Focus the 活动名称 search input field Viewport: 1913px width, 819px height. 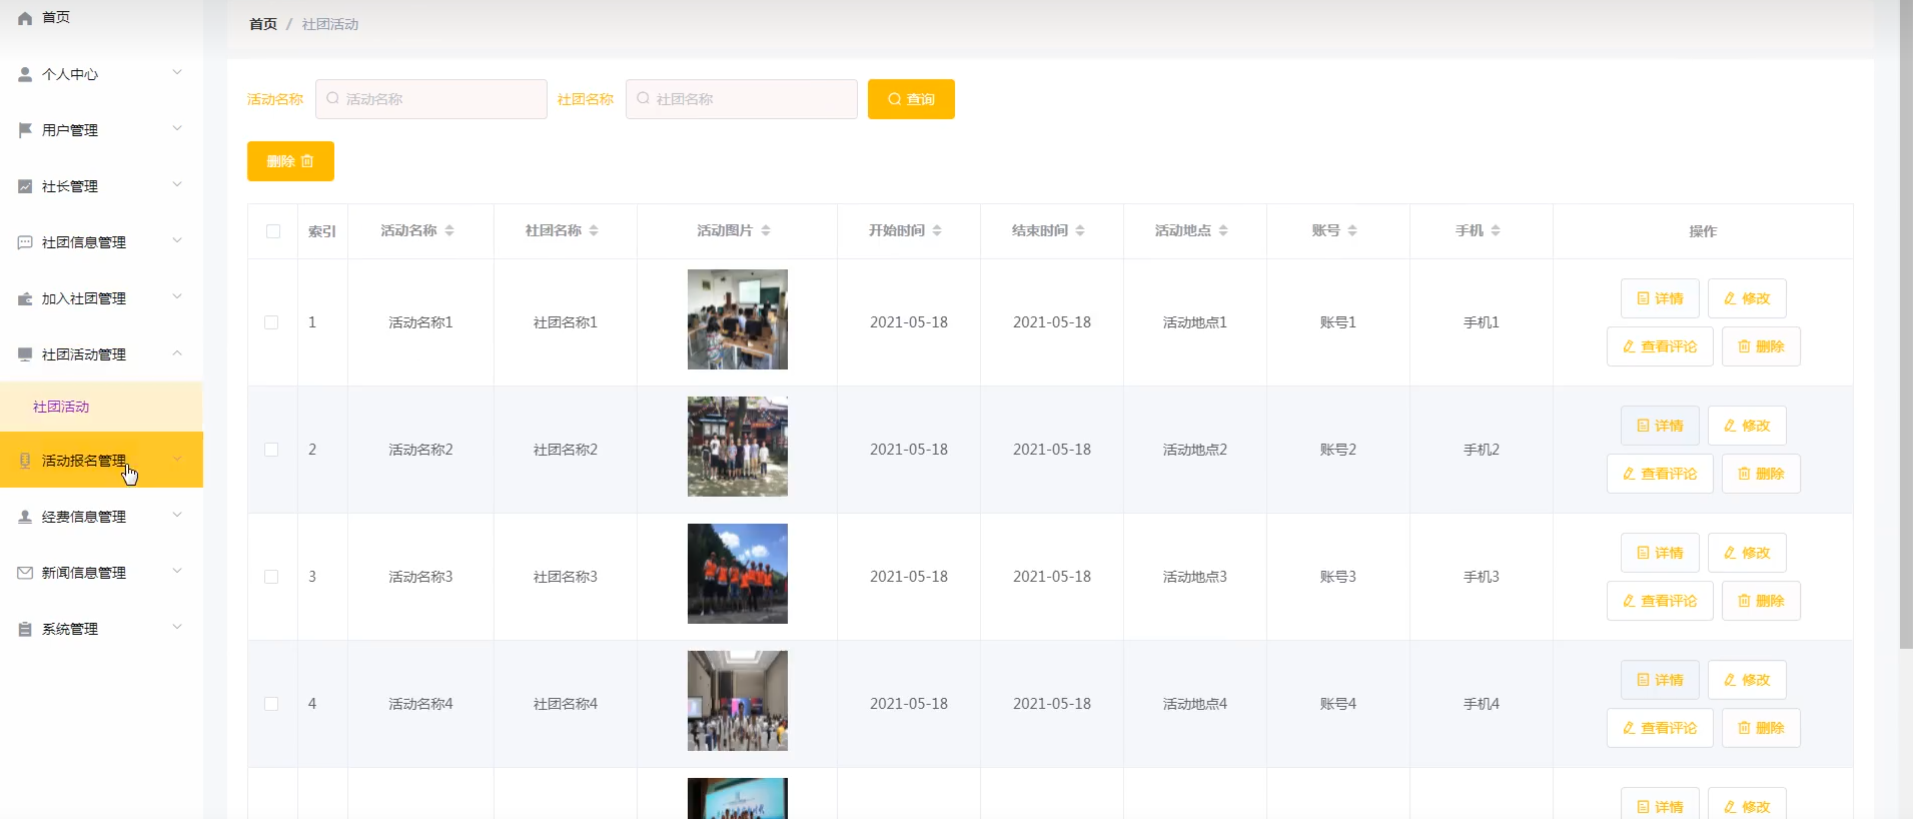[431, 99]
